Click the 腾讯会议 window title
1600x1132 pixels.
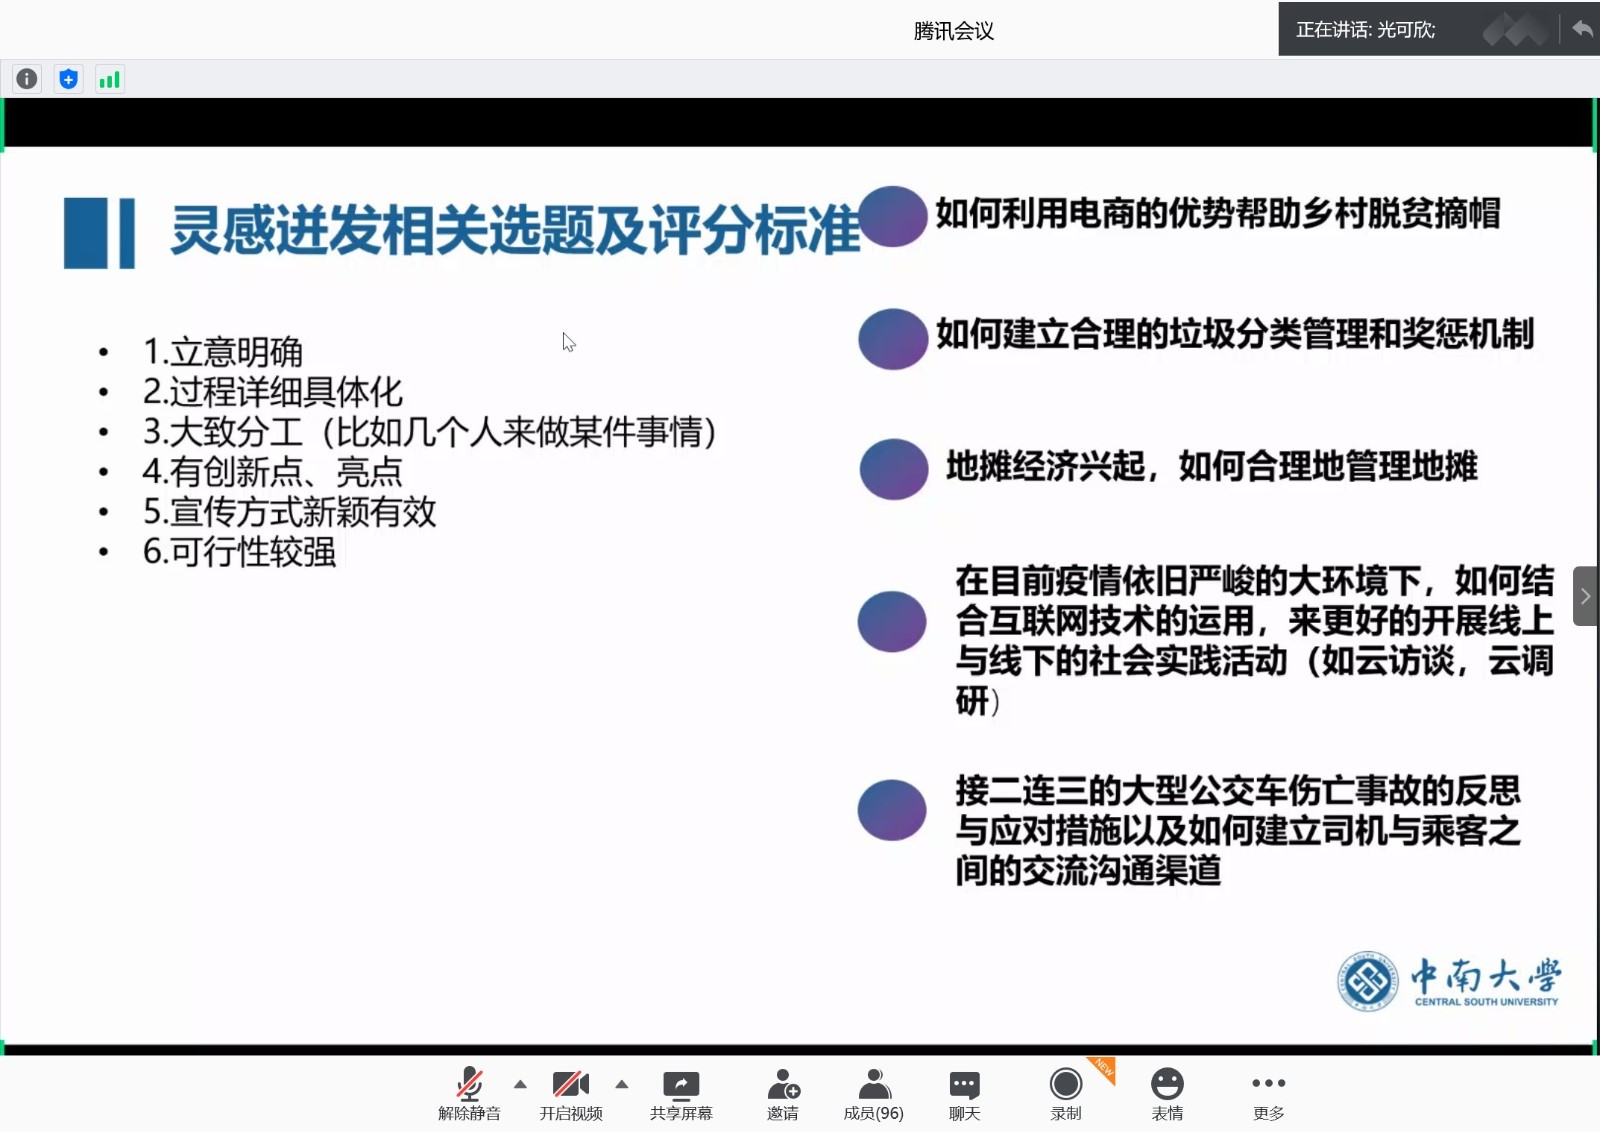click(x=953, y=31)
